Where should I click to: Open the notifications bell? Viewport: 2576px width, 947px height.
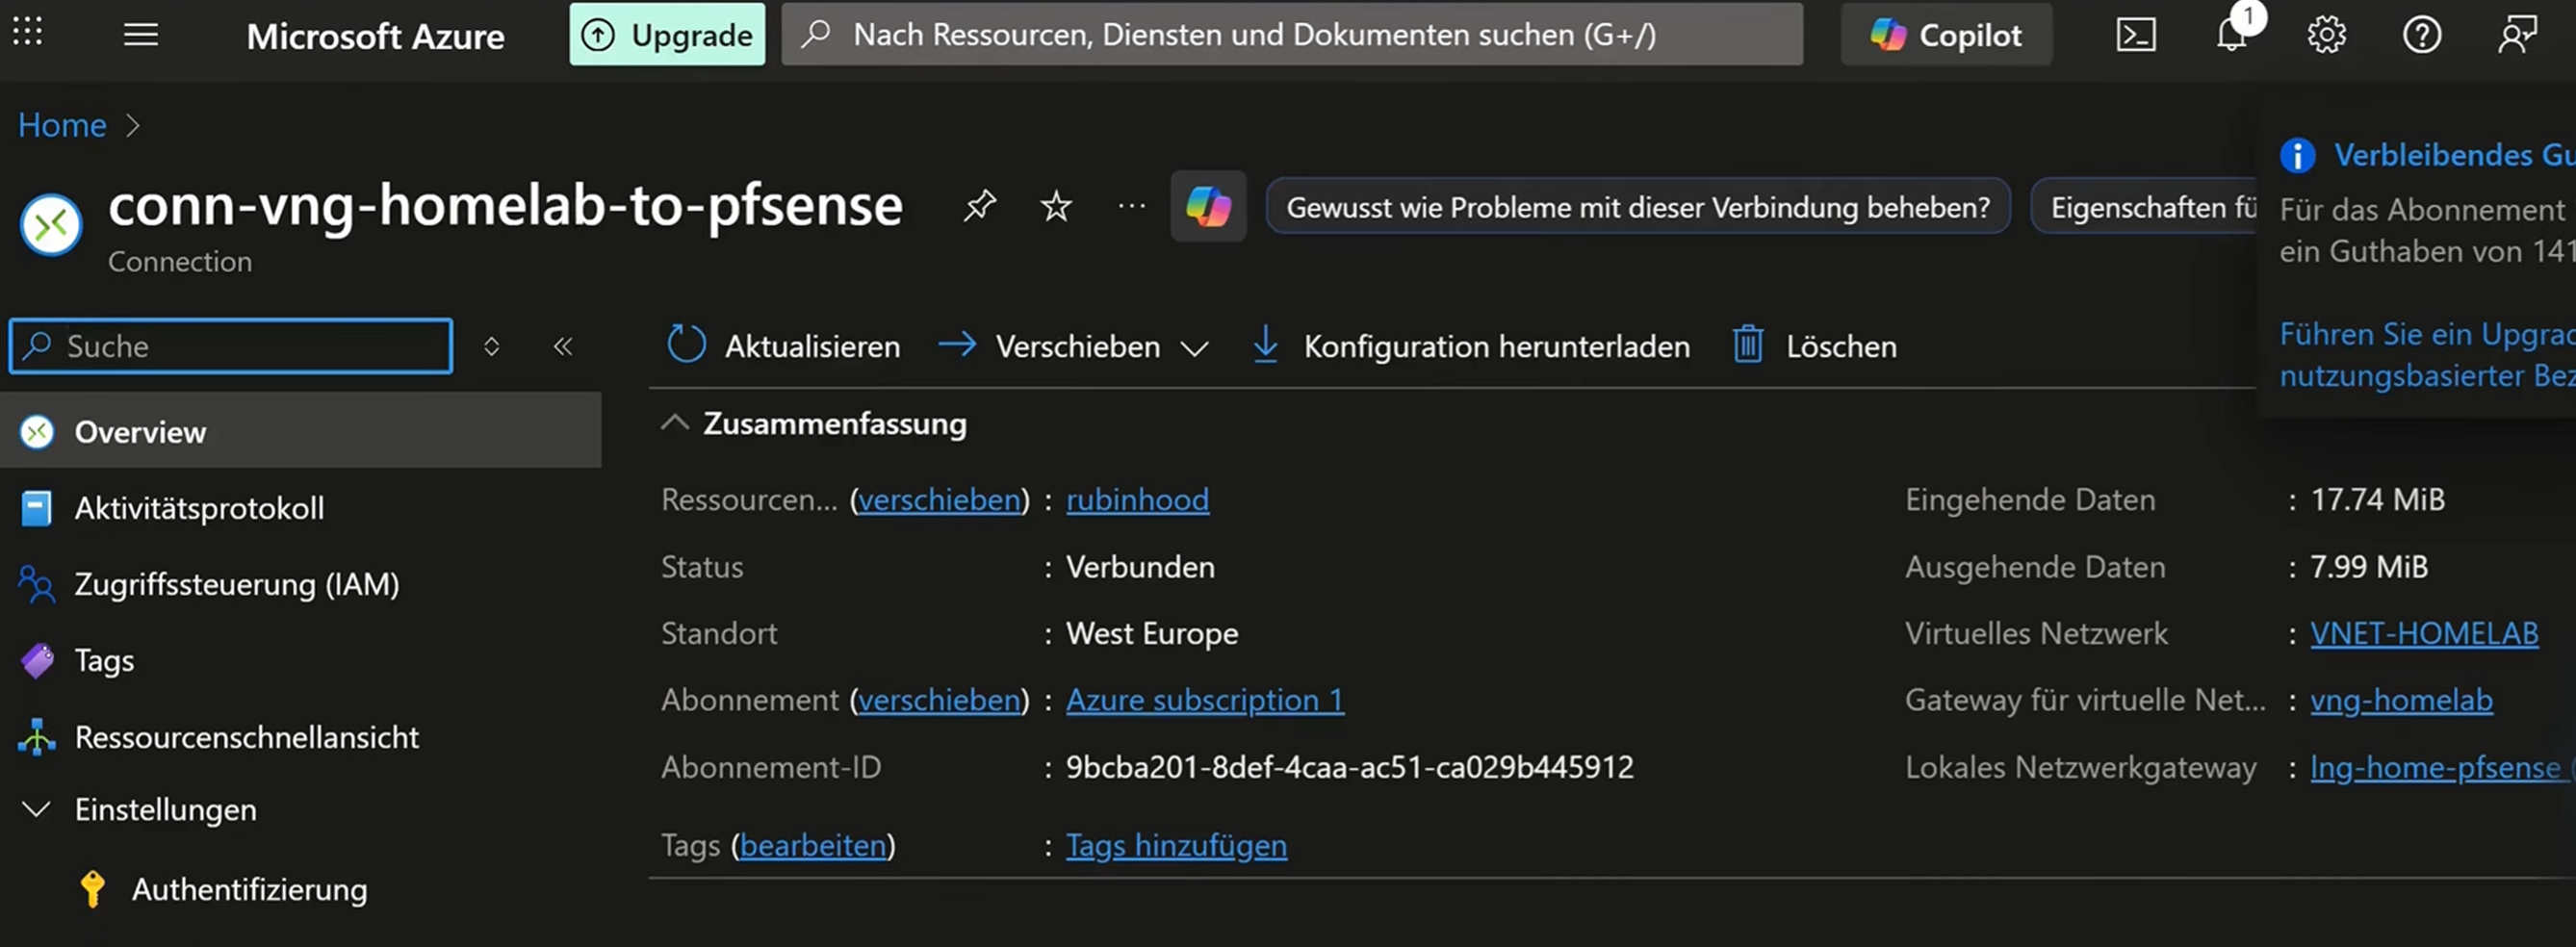pos(2231,35)
